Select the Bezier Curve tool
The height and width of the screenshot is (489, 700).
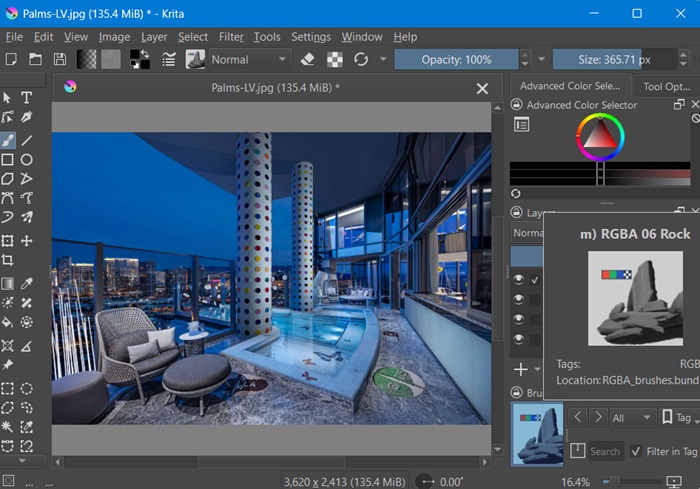coord(7,198)
